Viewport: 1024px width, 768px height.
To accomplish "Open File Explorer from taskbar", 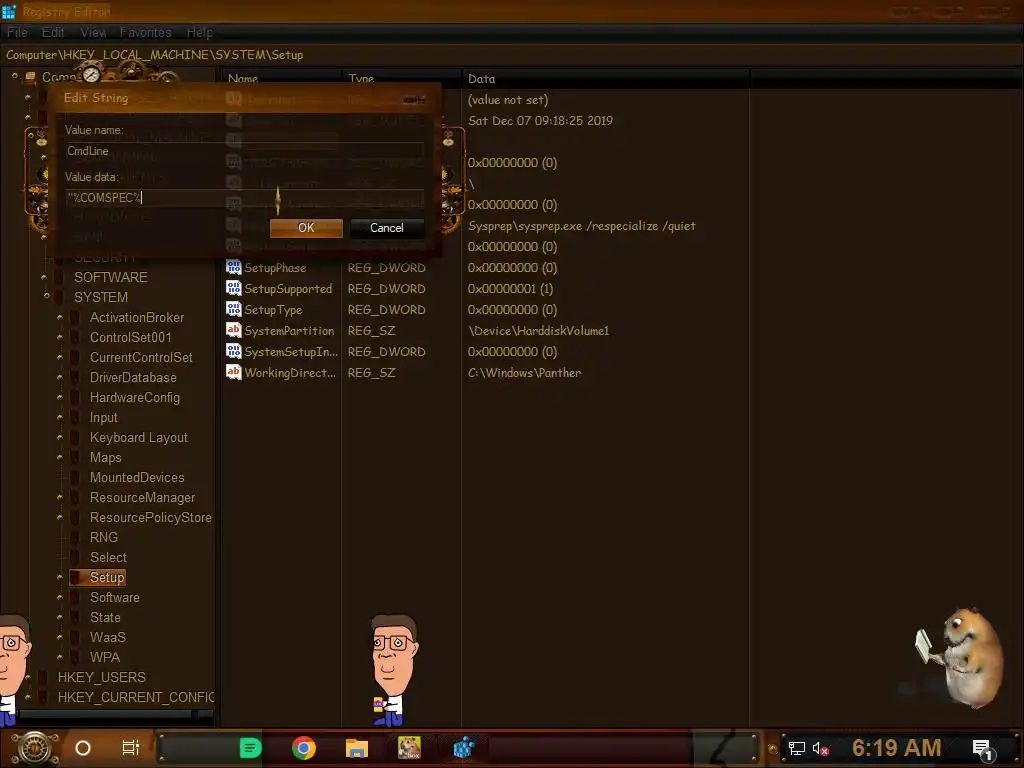I will pos(357,748).
